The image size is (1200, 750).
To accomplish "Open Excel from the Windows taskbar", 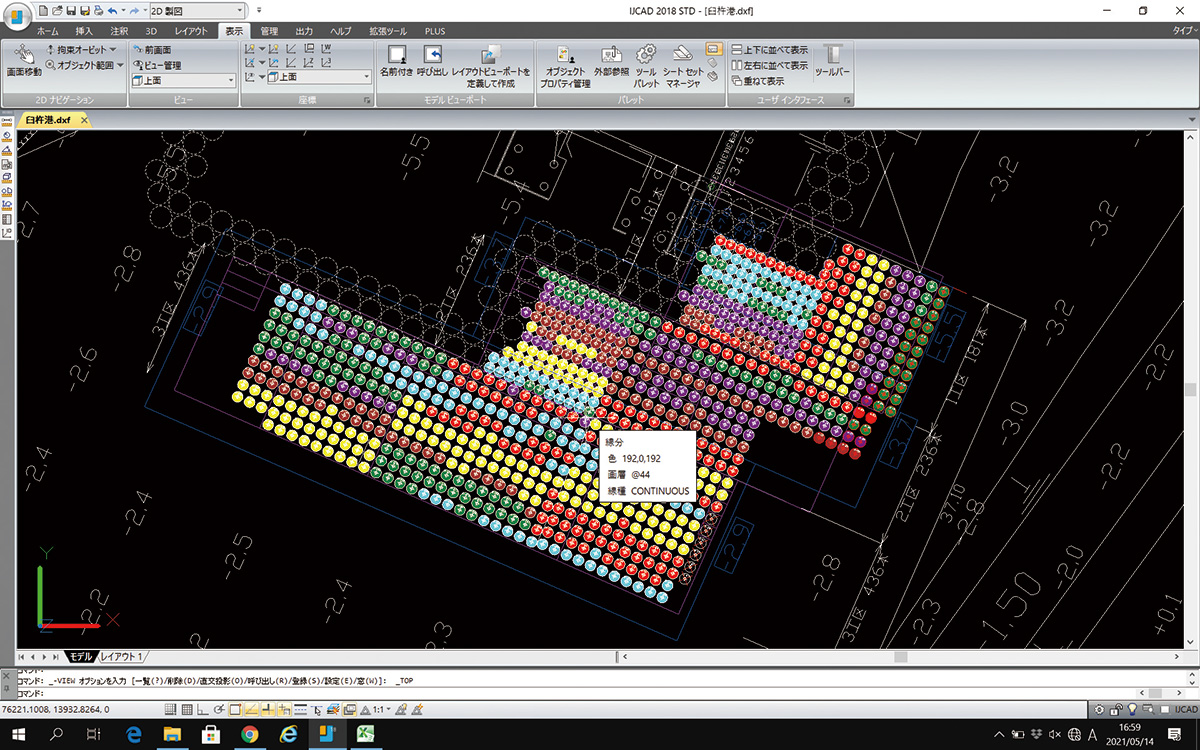I will click(366, 735).
